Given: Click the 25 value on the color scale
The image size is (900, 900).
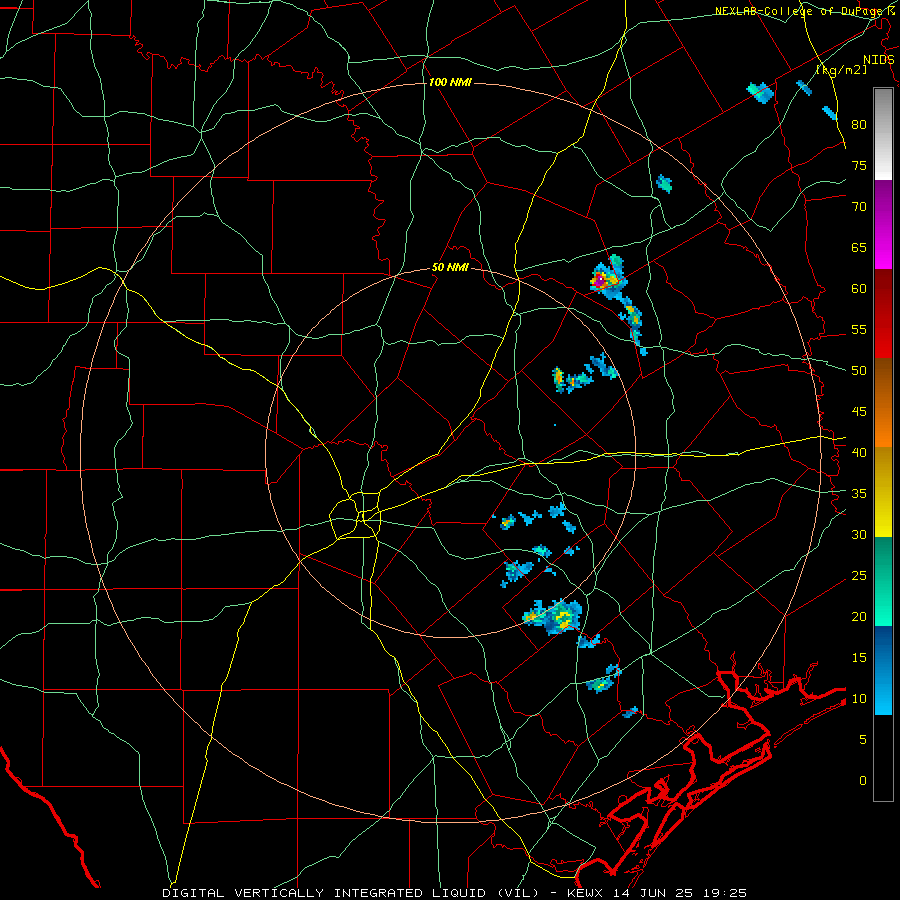Looking at the screenshot, I should (859, 576).
